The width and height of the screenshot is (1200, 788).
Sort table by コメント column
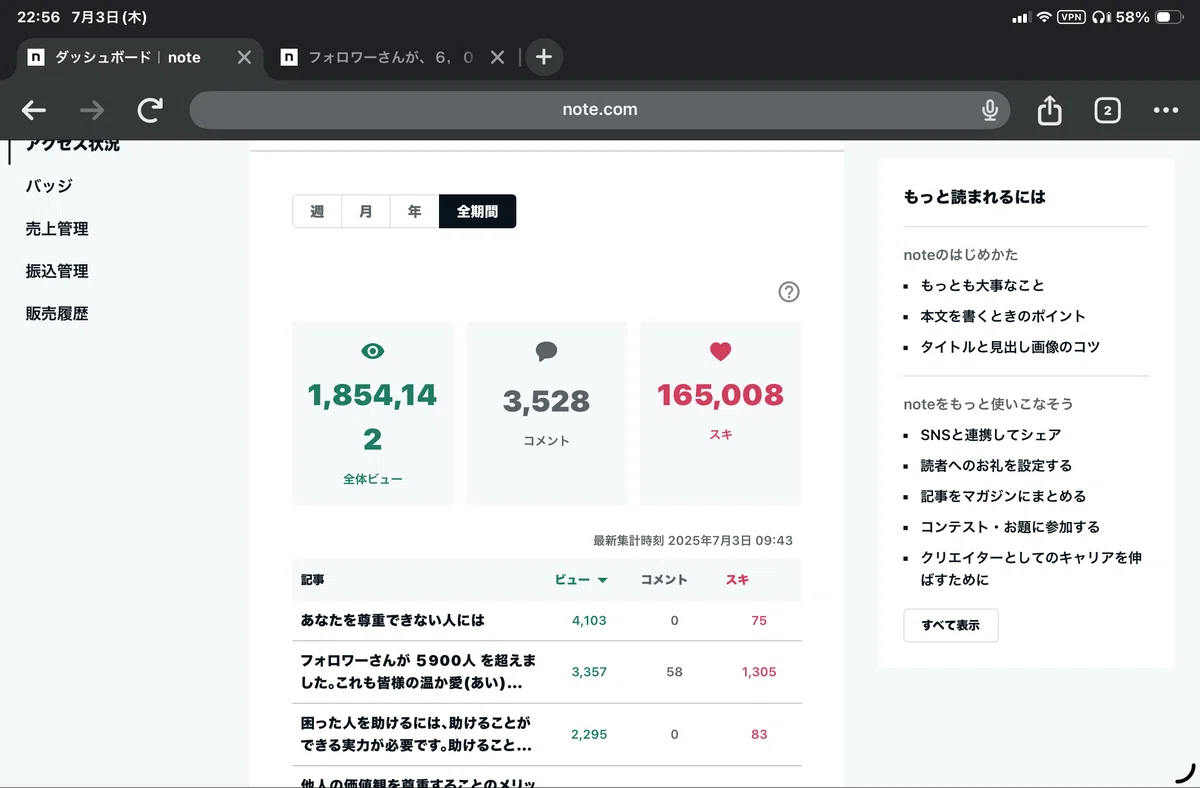(x=664, y=580)
